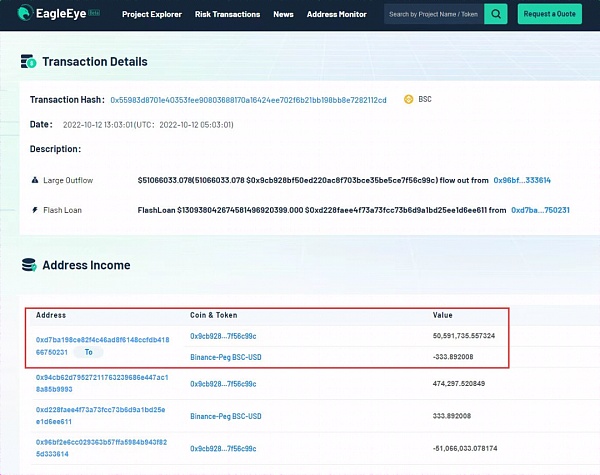Click the 'To' tag on first address
The height and width of the screenshot is (475, 600).
pyautogui.click(x=88, y=353)
